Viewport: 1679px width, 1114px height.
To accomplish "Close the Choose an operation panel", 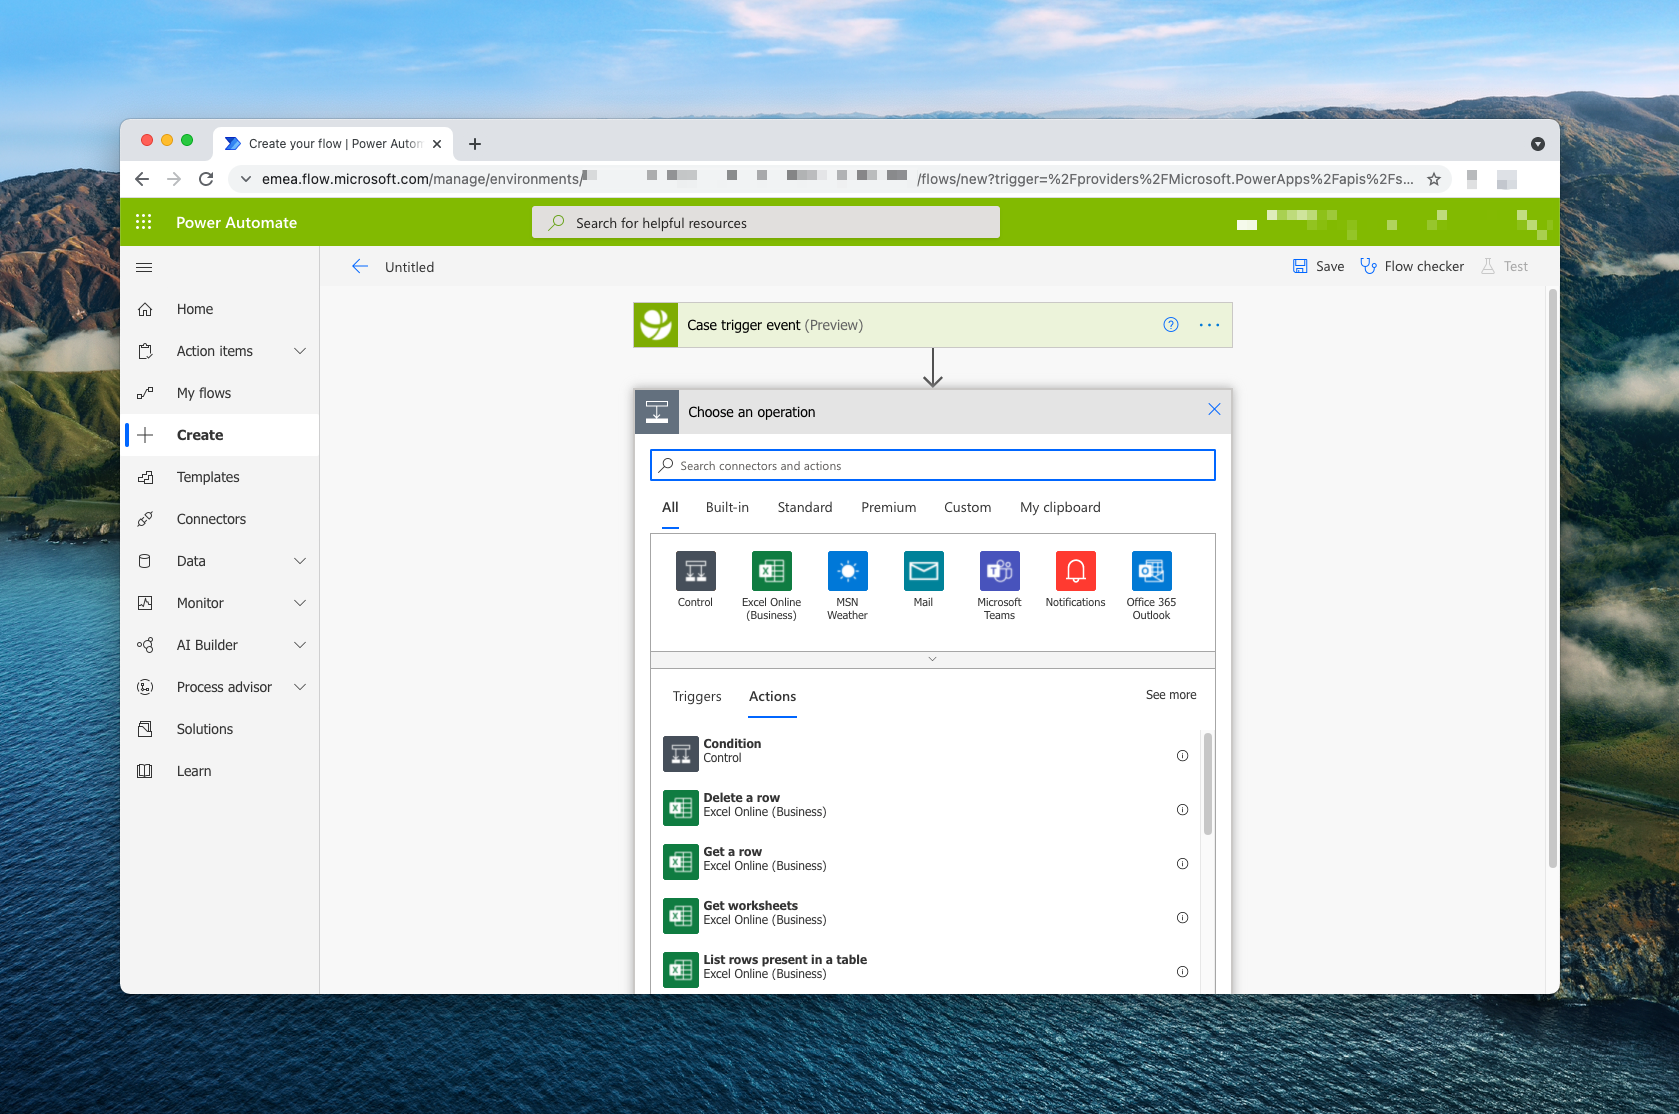I will [x=1214, y=409].
